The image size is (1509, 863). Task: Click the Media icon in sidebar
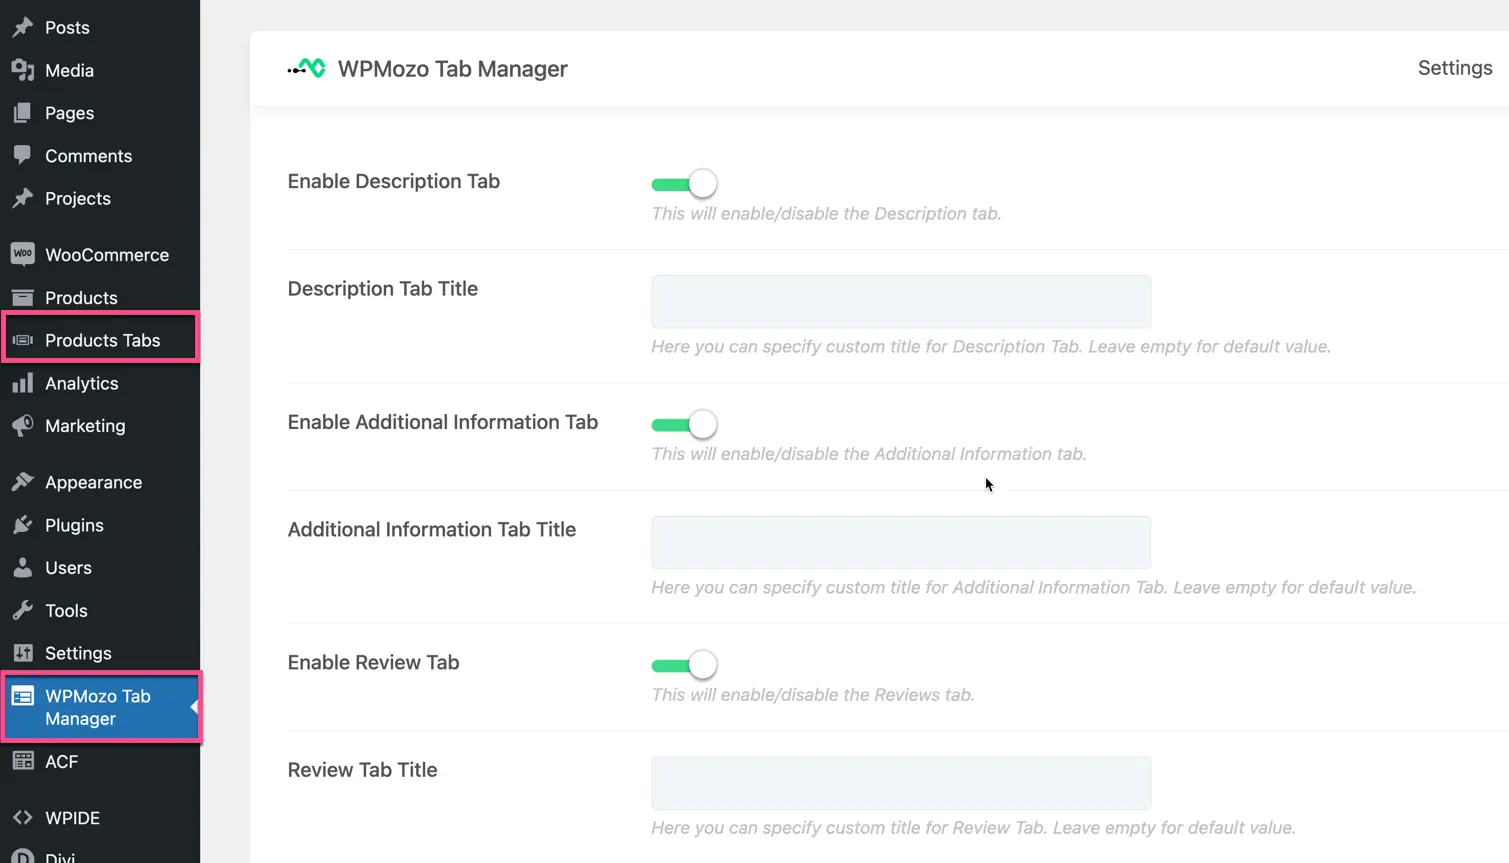22,70
